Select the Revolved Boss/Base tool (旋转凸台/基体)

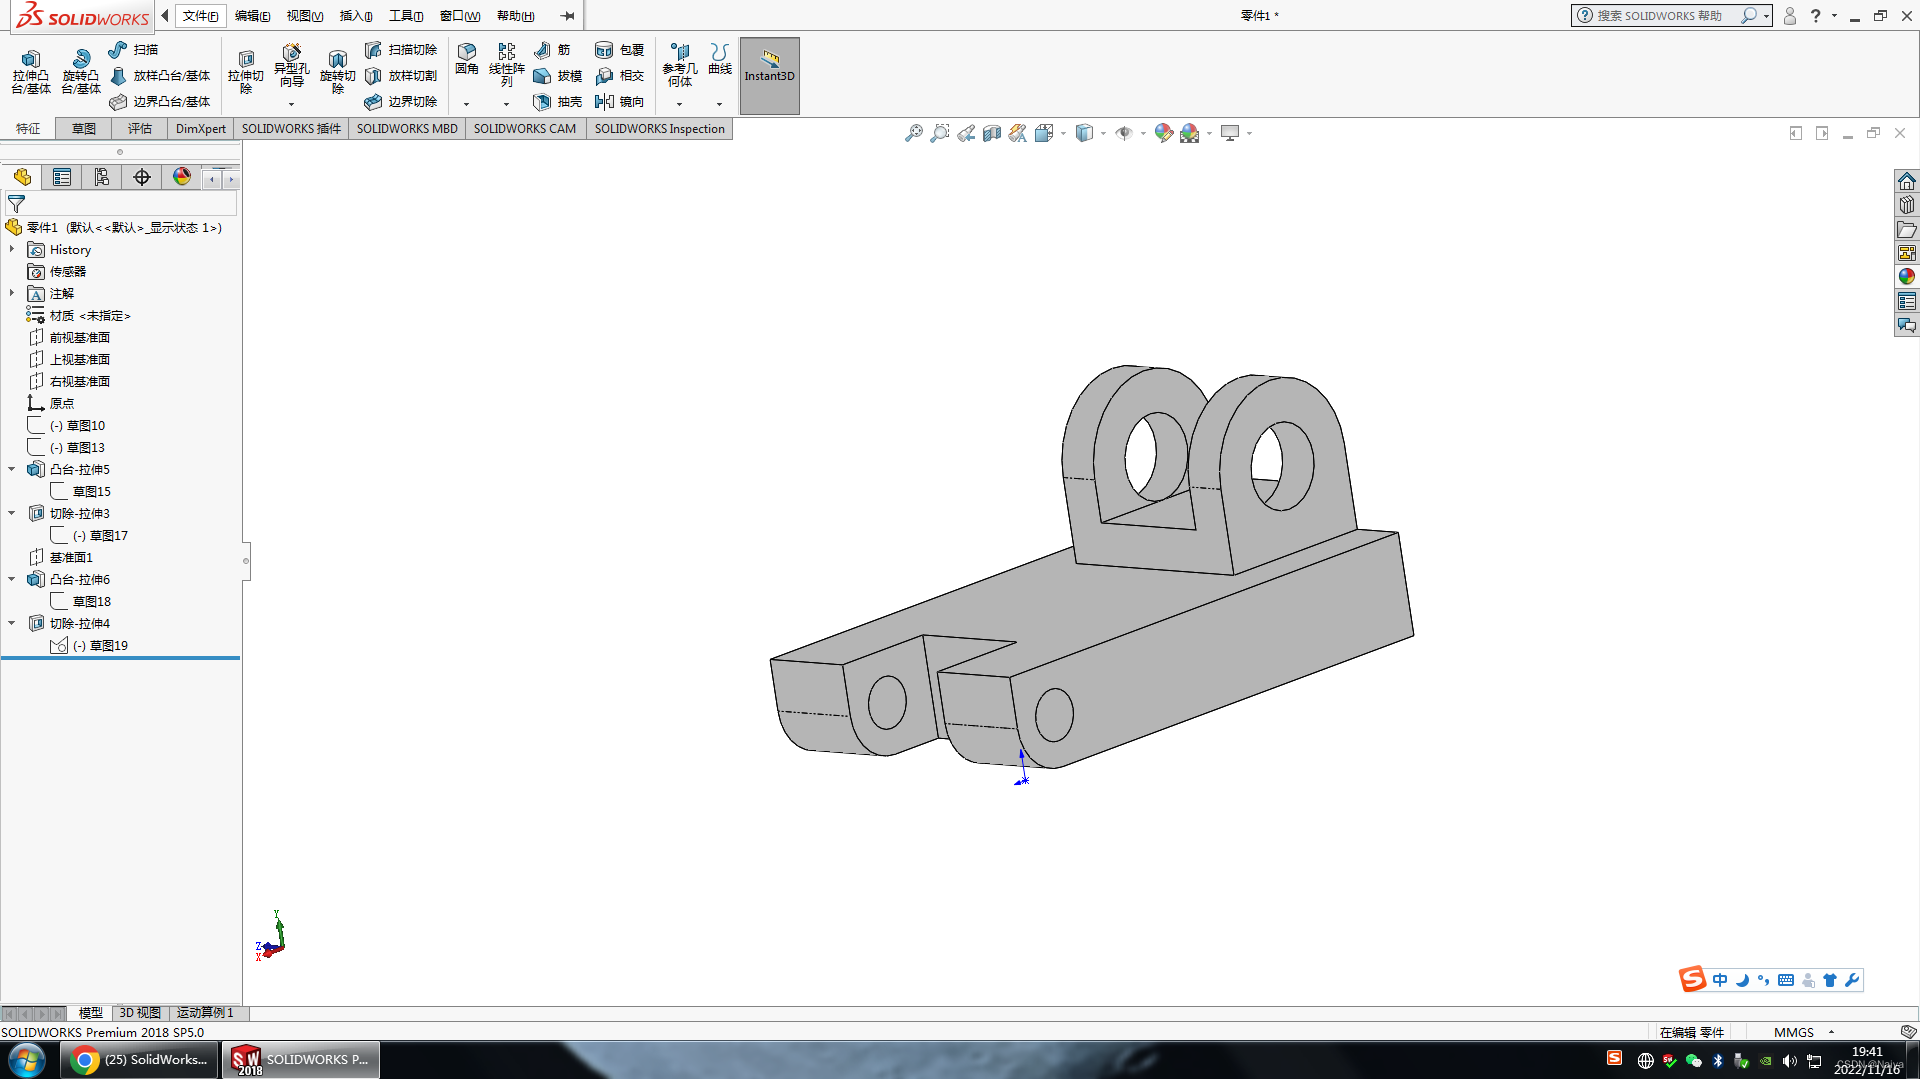click(x=81, y=72)
